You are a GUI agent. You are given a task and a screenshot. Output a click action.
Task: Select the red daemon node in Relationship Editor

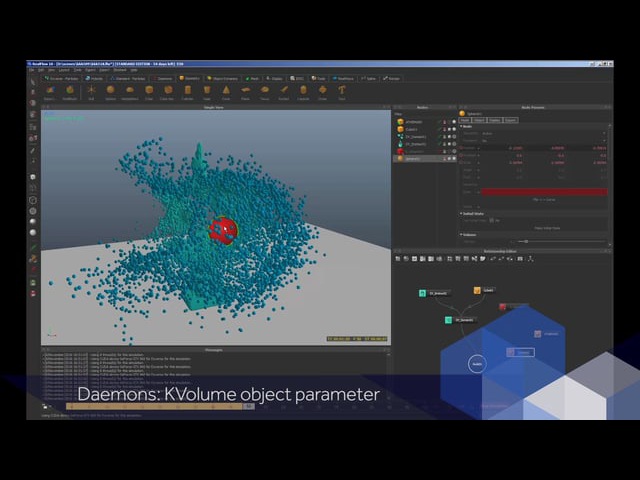(x=513, y=306)
